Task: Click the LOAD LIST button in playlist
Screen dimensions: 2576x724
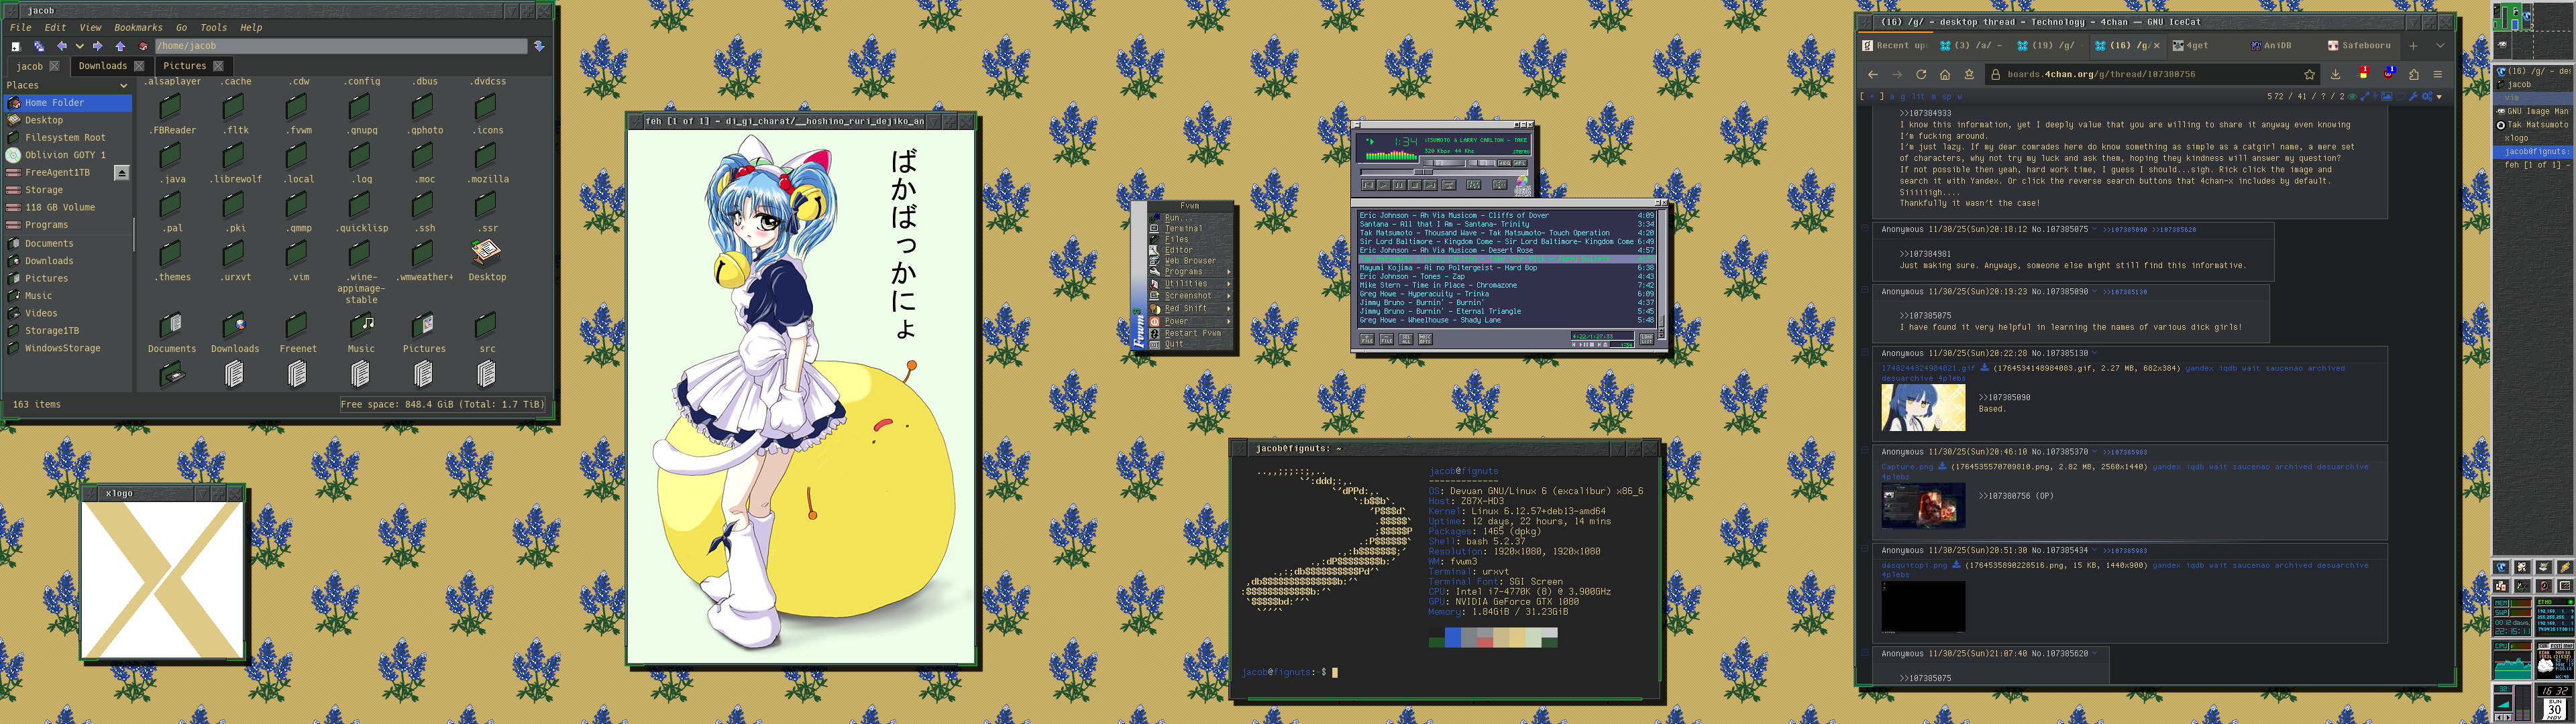Action: pos(1647,339)
